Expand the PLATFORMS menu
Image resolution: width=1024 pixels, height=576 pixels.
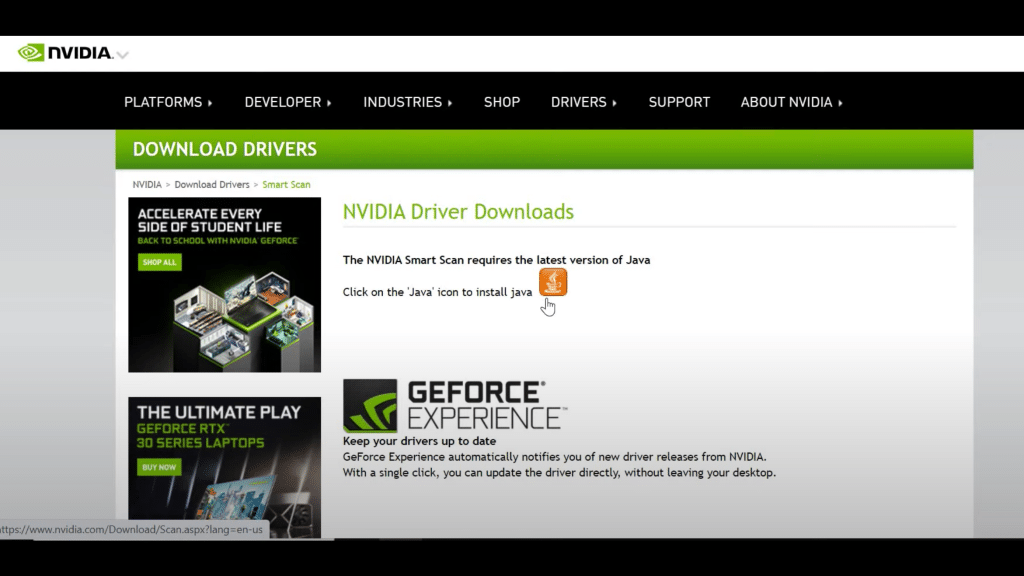168,103
